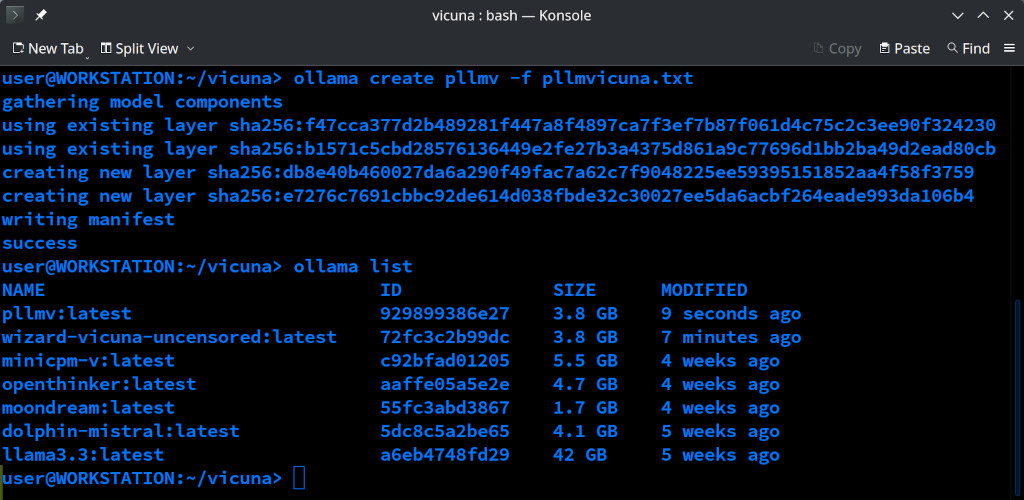Maximize the Konsole window
Screen dimensions: 1024x500
983,15
